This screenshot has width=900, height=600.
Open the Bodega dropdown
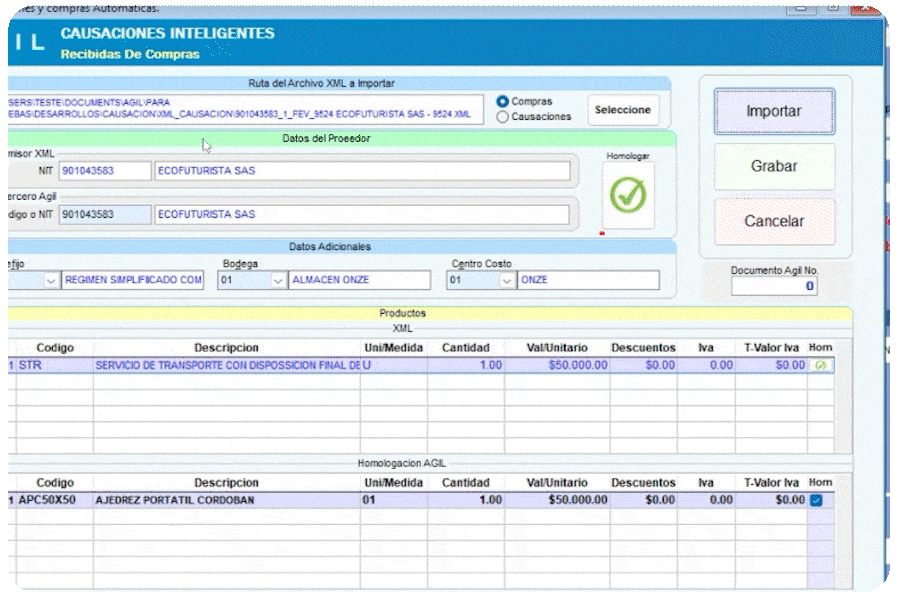point(277,281)
